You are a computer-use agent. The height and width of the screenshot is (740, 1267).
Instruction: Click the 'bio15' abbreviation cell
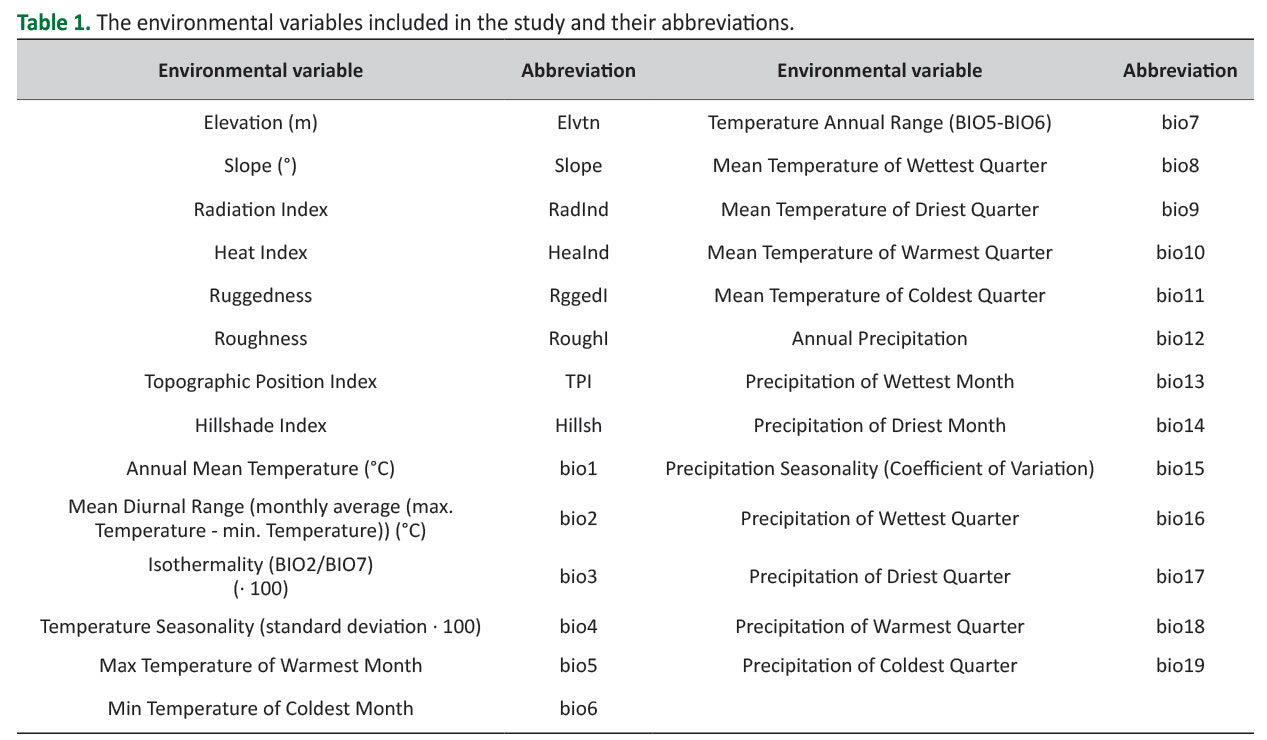pyautogui.click(x=1180, y=468)
